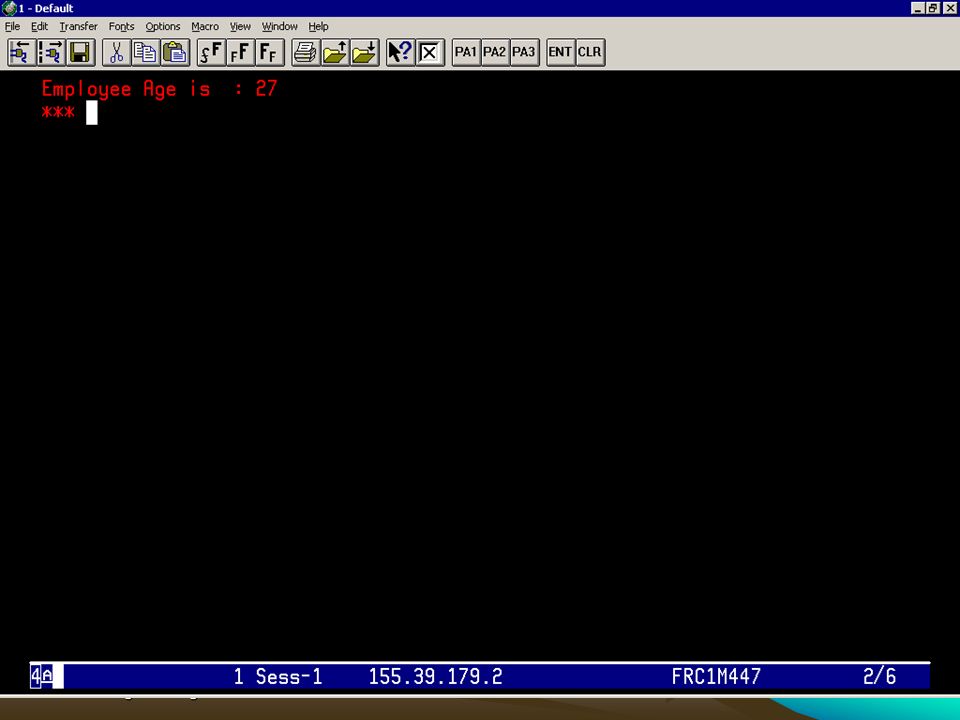Open the View menu
960x720 pixels.
click(240, 26)
